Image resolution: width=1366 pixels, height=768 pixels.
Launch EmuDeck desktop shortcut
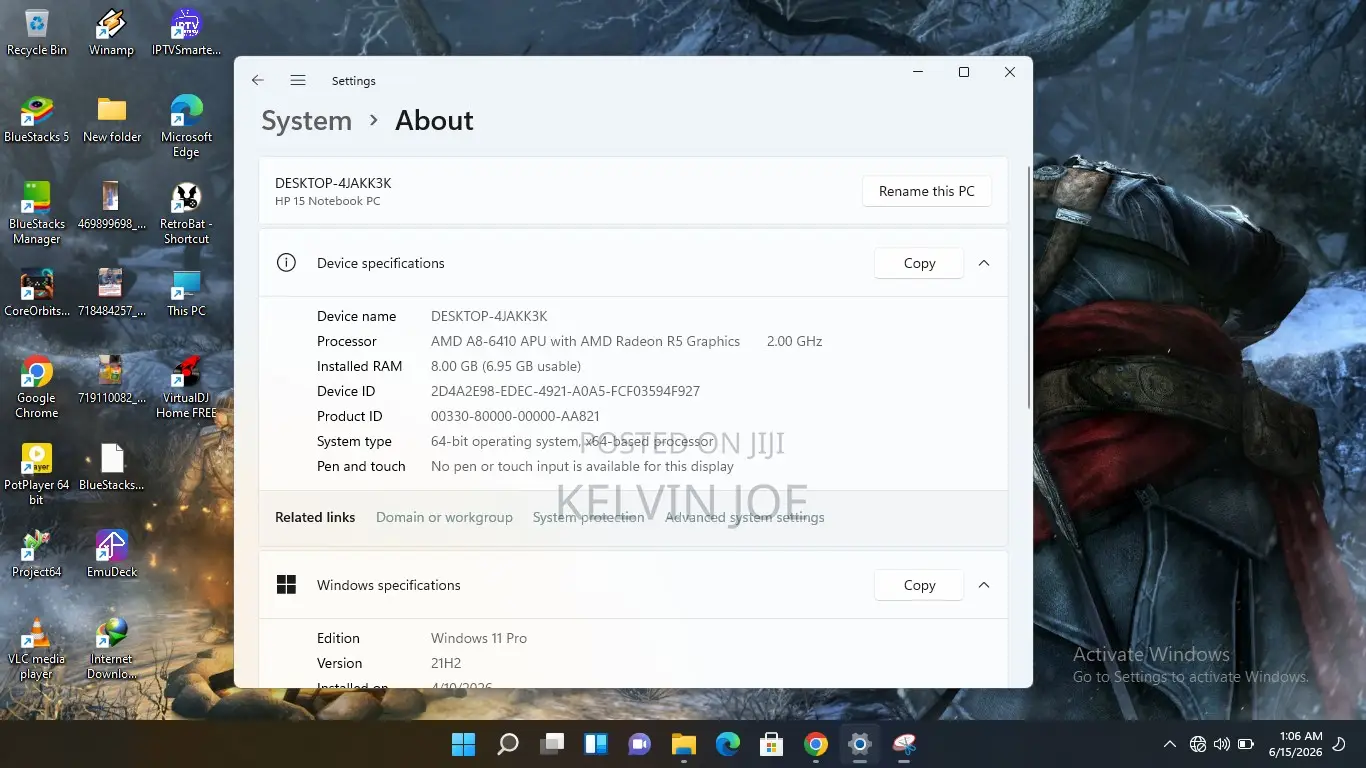point(112,554)
